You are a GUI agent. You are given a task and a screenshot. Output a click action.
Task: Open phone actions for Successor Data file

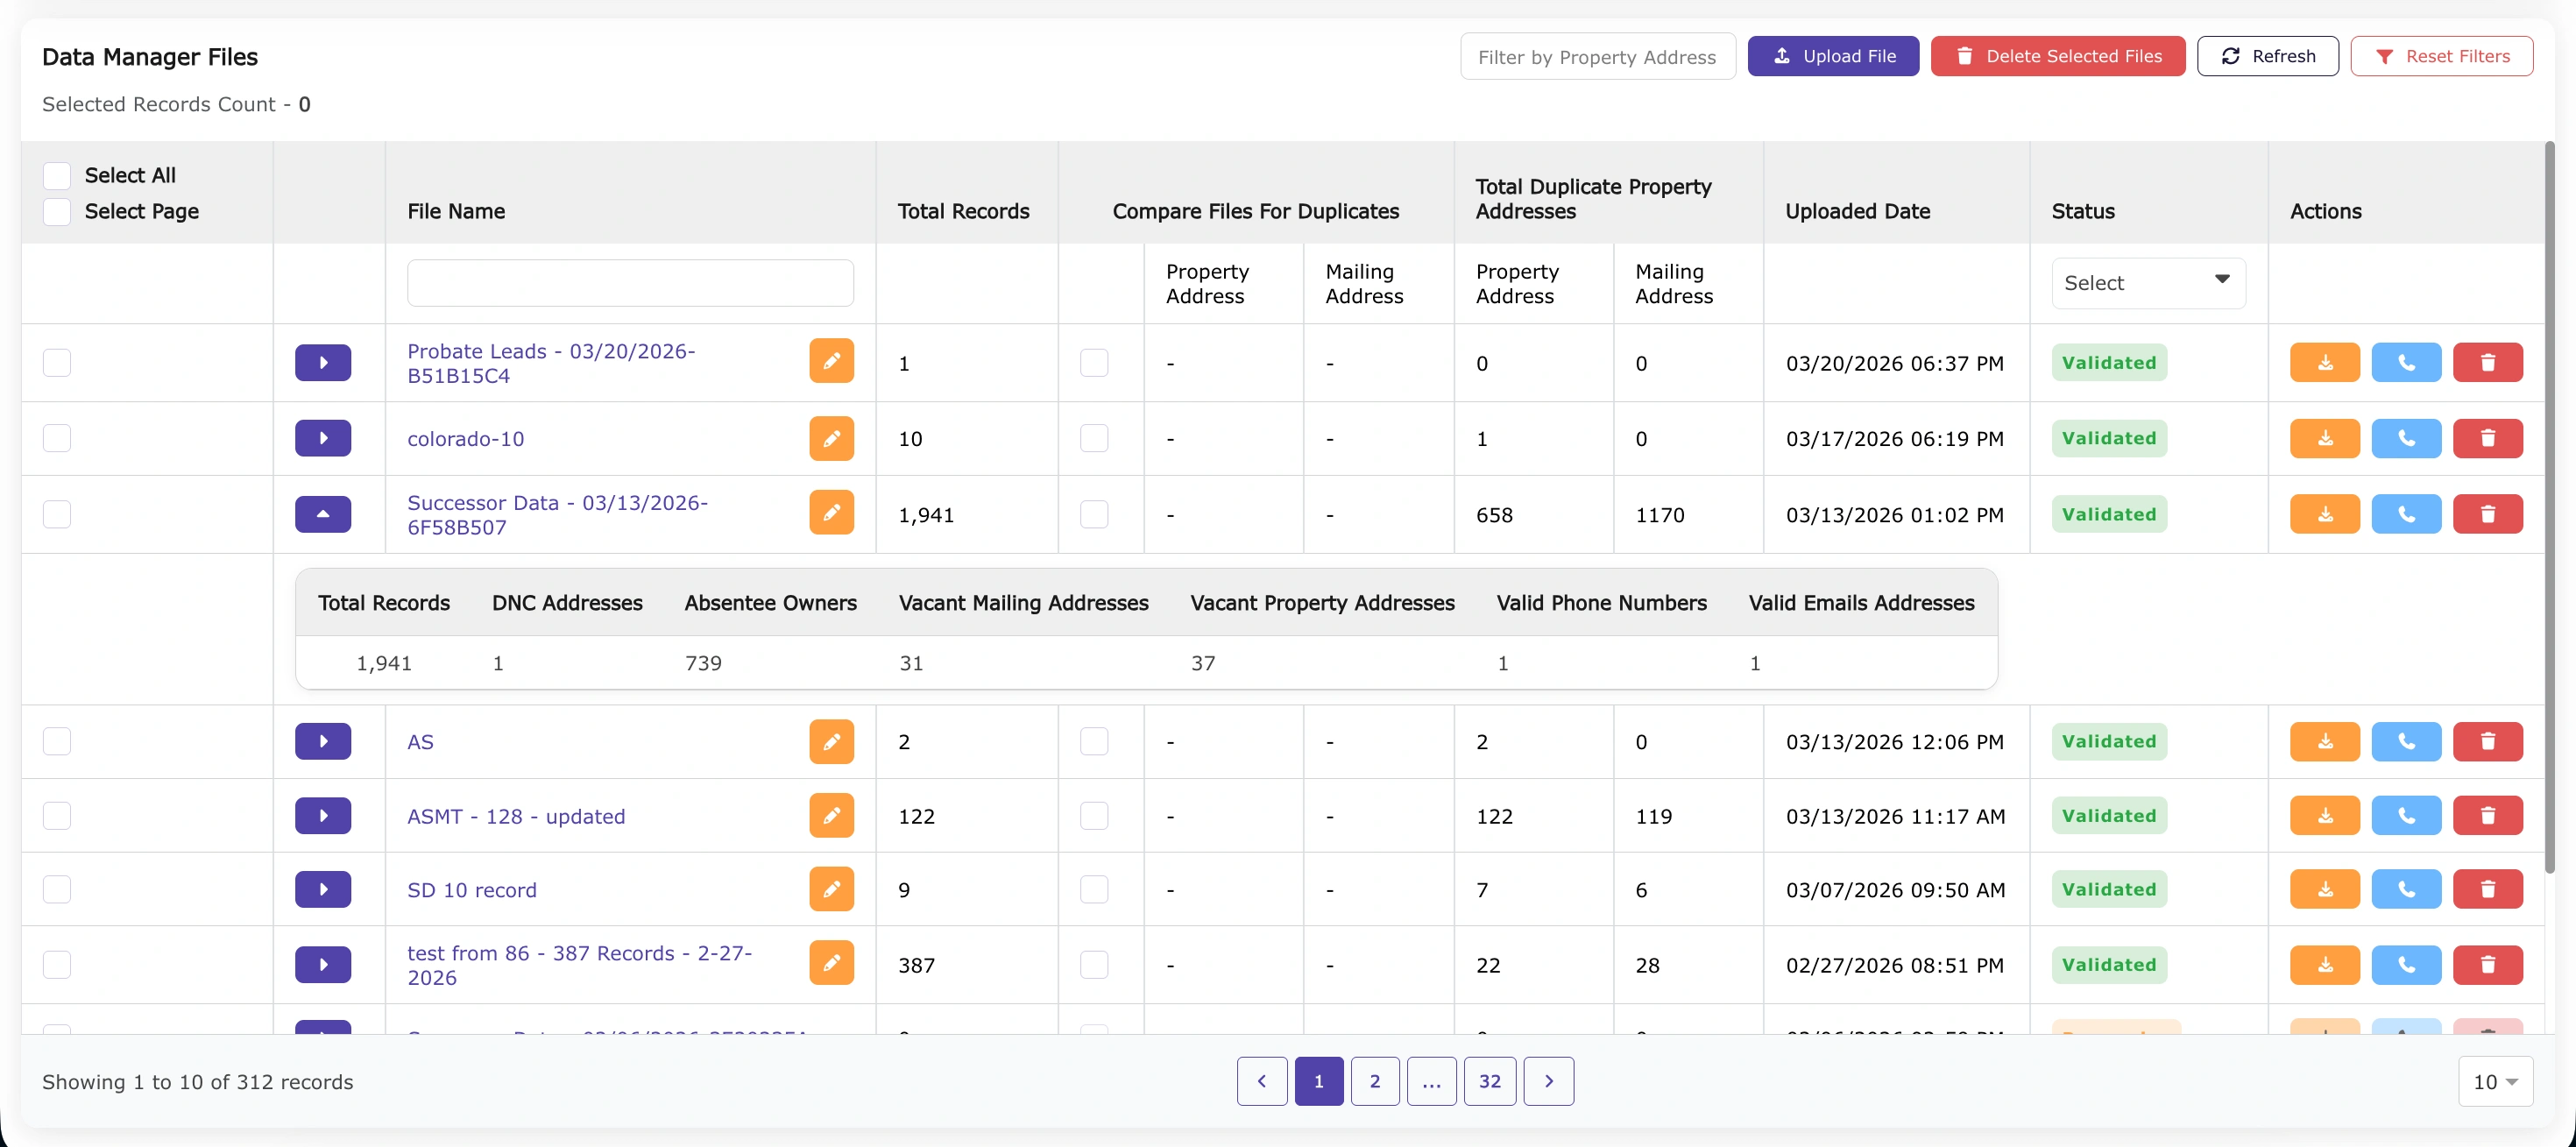coord(2406,513)
